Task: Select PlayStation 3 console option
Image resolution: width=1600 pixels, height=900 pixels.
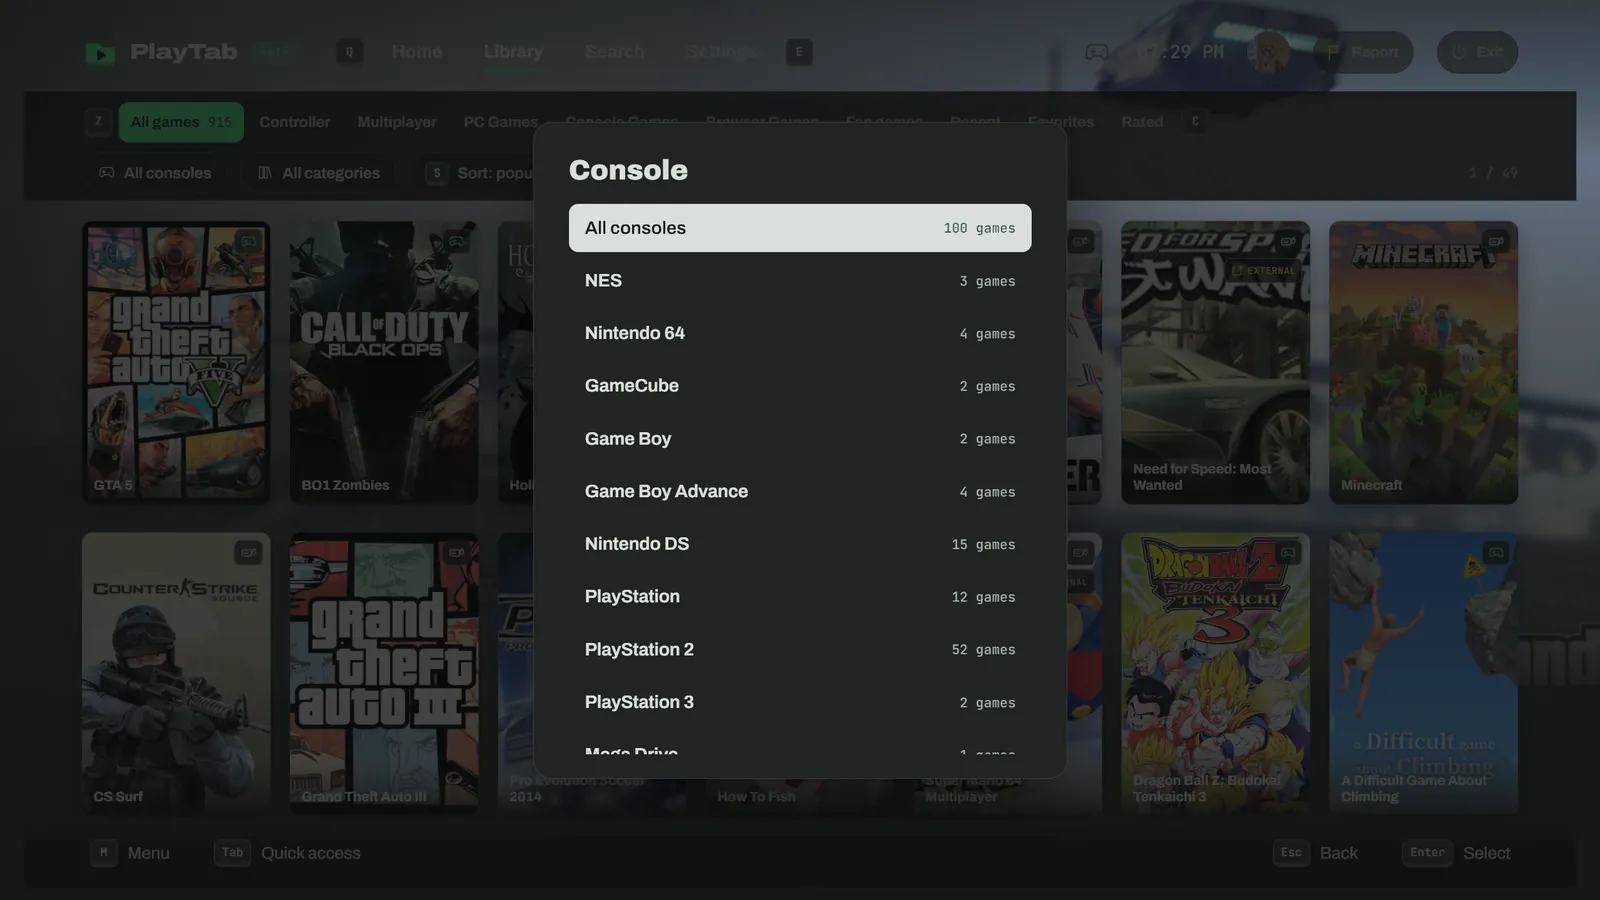Action: point(800,702)
